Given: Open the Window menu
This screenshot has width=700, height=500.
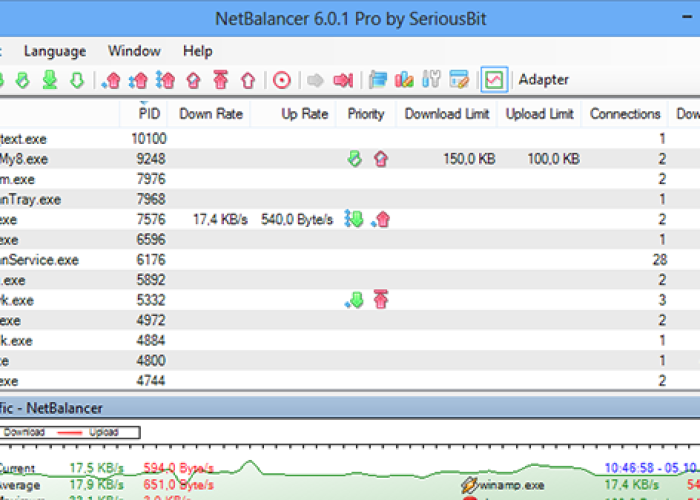Looking at the screenshot, I should coord(134,51).
